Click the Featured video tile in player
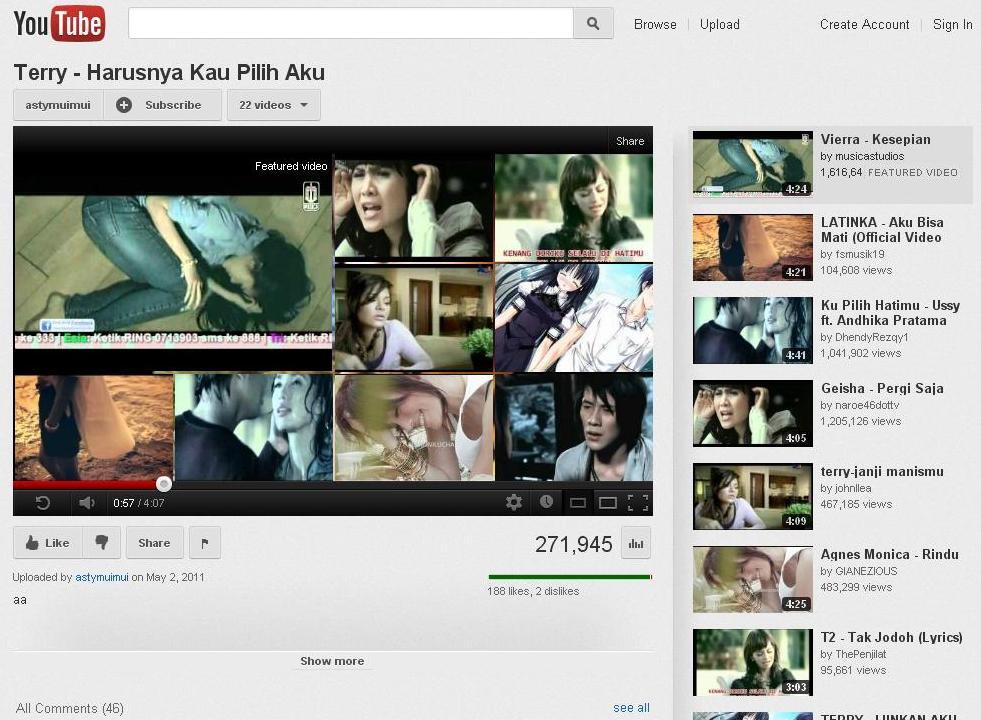This screenshot has height=720, width=981. pyautogui.click(x=173, y=263)
